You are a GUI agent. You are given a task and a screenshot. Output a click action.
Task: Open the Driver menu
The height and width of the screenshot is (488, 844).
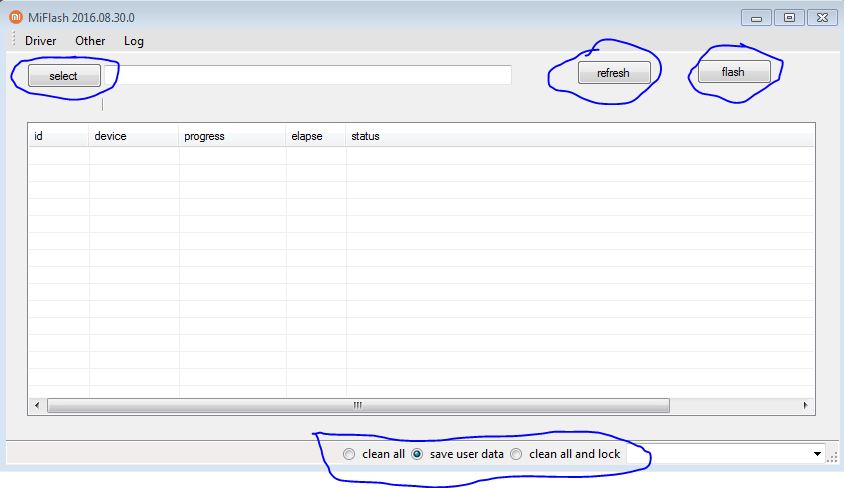pyautogui.click(x=40, y=41)
